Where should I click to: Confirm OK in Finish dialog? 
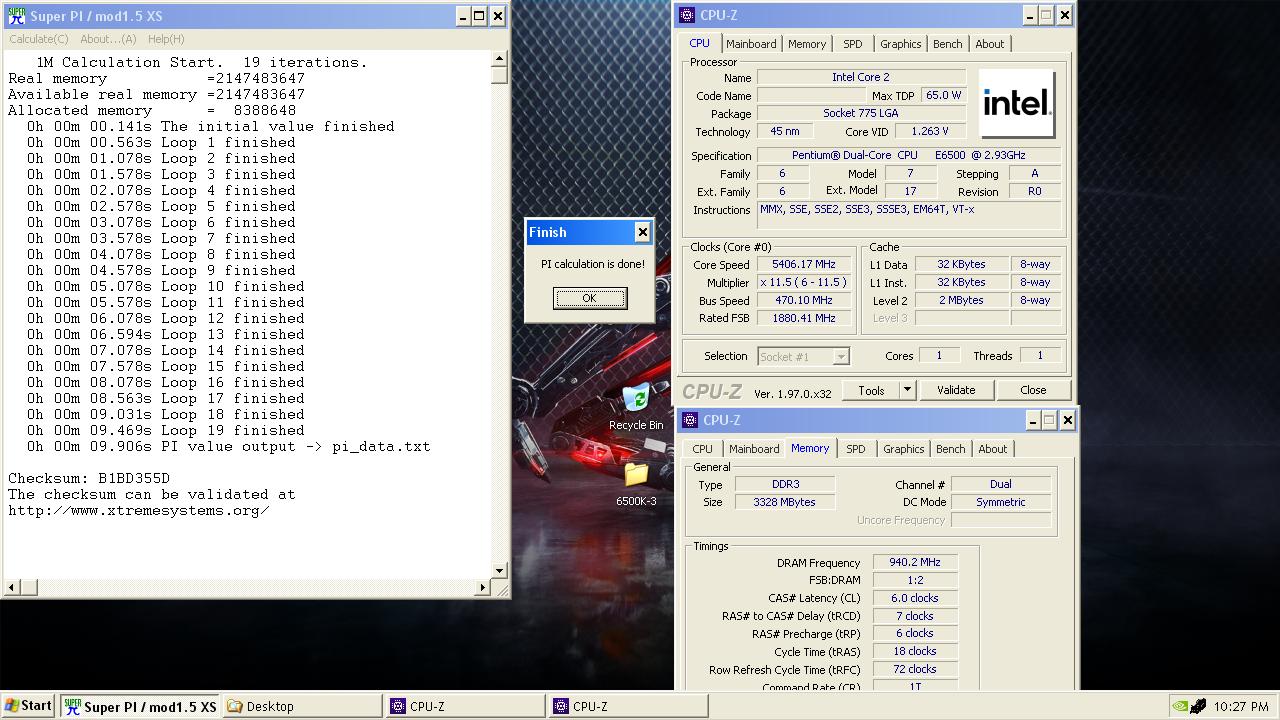[590, 298]
